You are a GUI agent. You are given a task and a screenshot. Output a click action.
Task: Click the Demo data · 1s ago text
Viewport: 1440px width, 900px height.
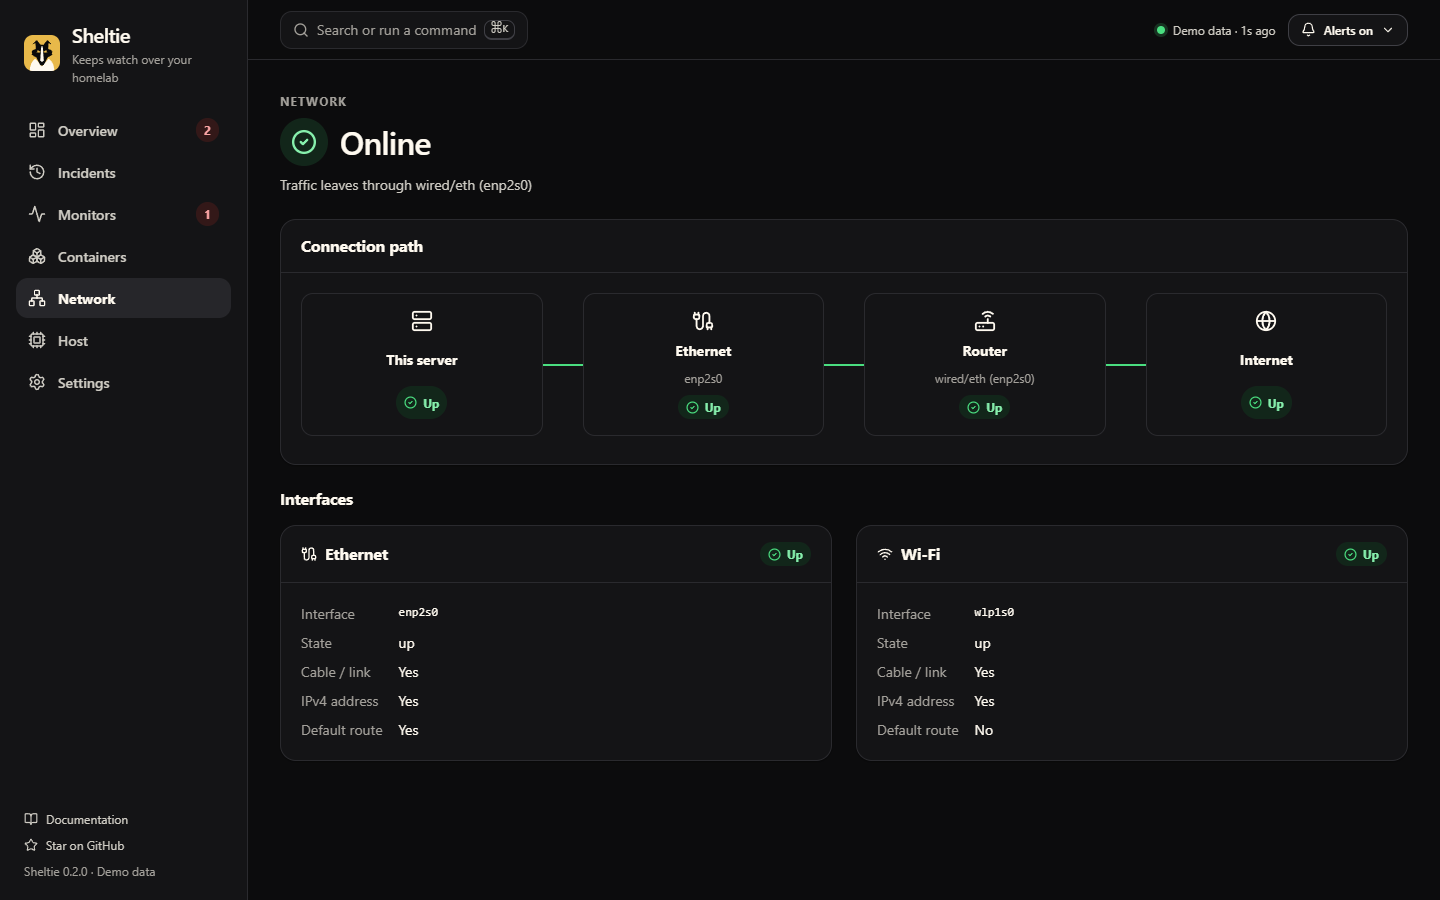(1224, 30)
